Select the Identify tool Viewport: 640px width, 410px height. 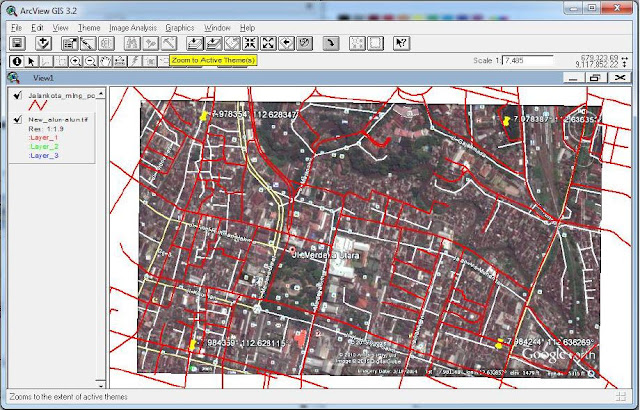tap(17, 61)
